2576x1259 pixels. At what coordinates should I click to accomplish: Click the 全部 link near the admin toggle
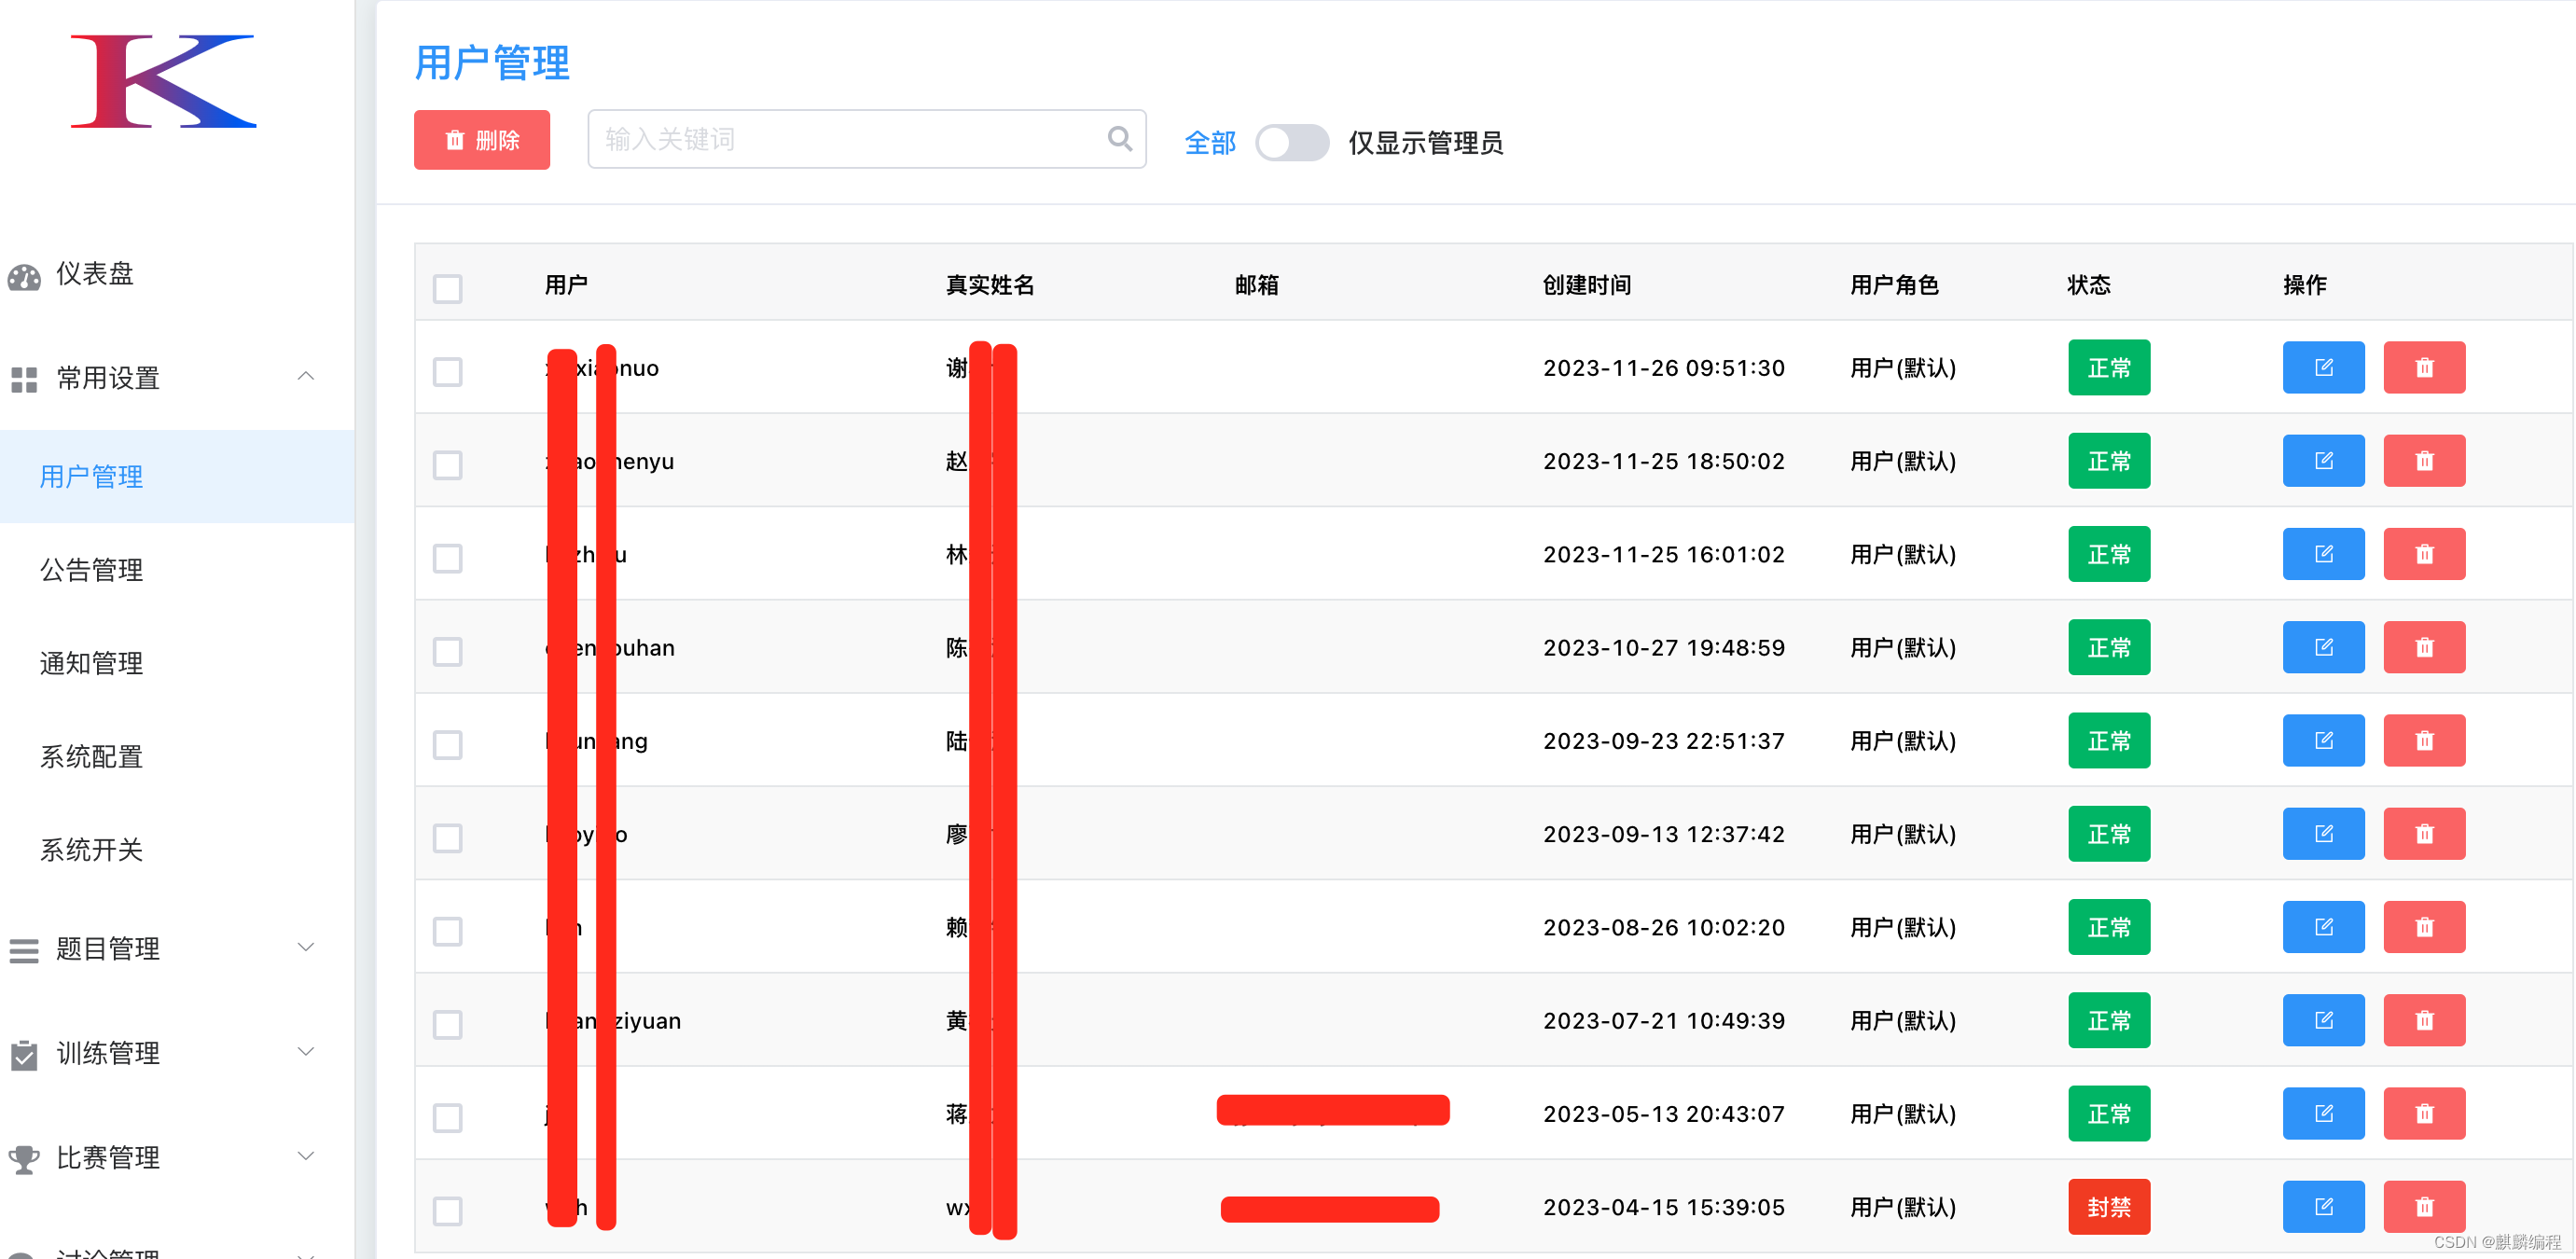point(1209,143)
